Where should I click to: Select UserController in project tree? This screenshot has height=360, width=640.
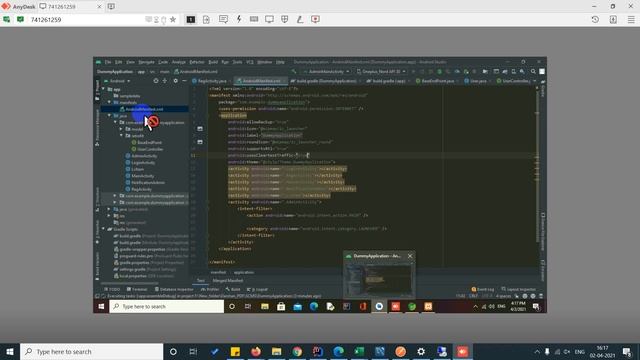point(150,149)
